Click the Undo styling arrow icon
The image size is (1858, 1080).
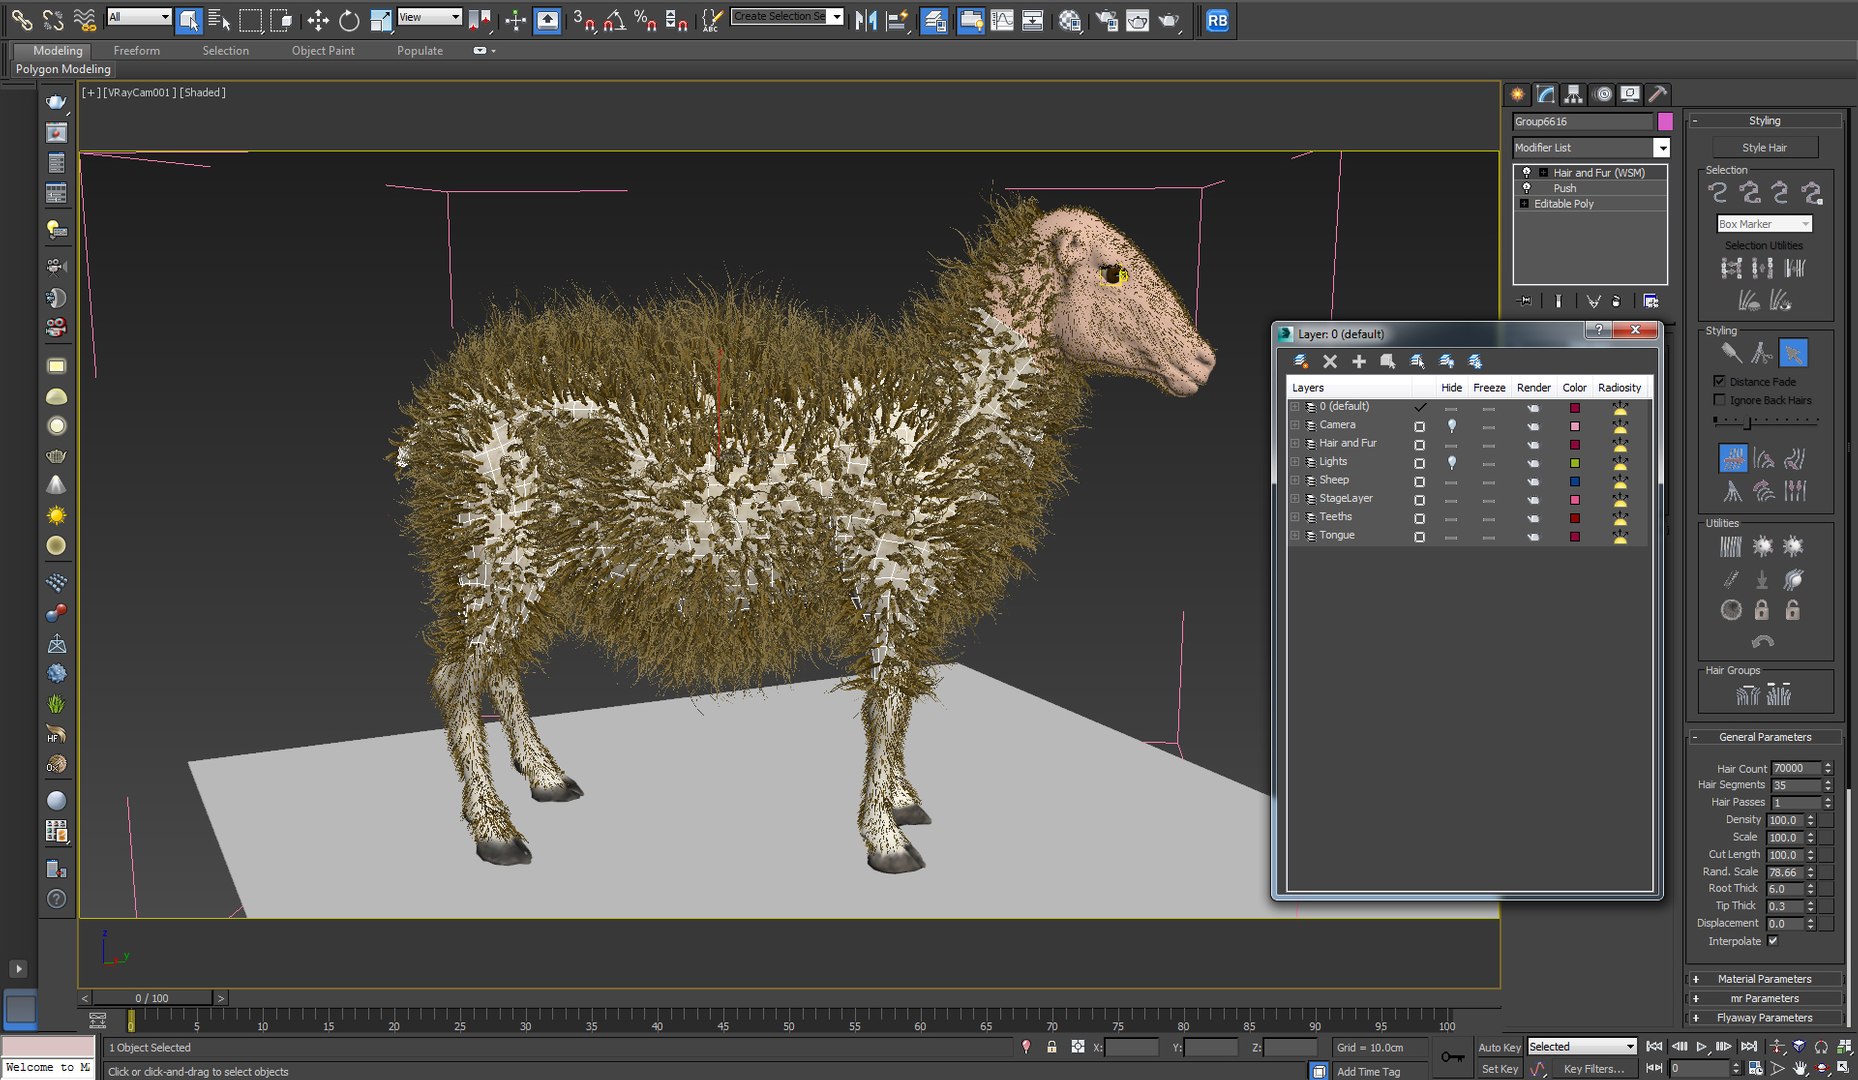tap(1763, 640)
